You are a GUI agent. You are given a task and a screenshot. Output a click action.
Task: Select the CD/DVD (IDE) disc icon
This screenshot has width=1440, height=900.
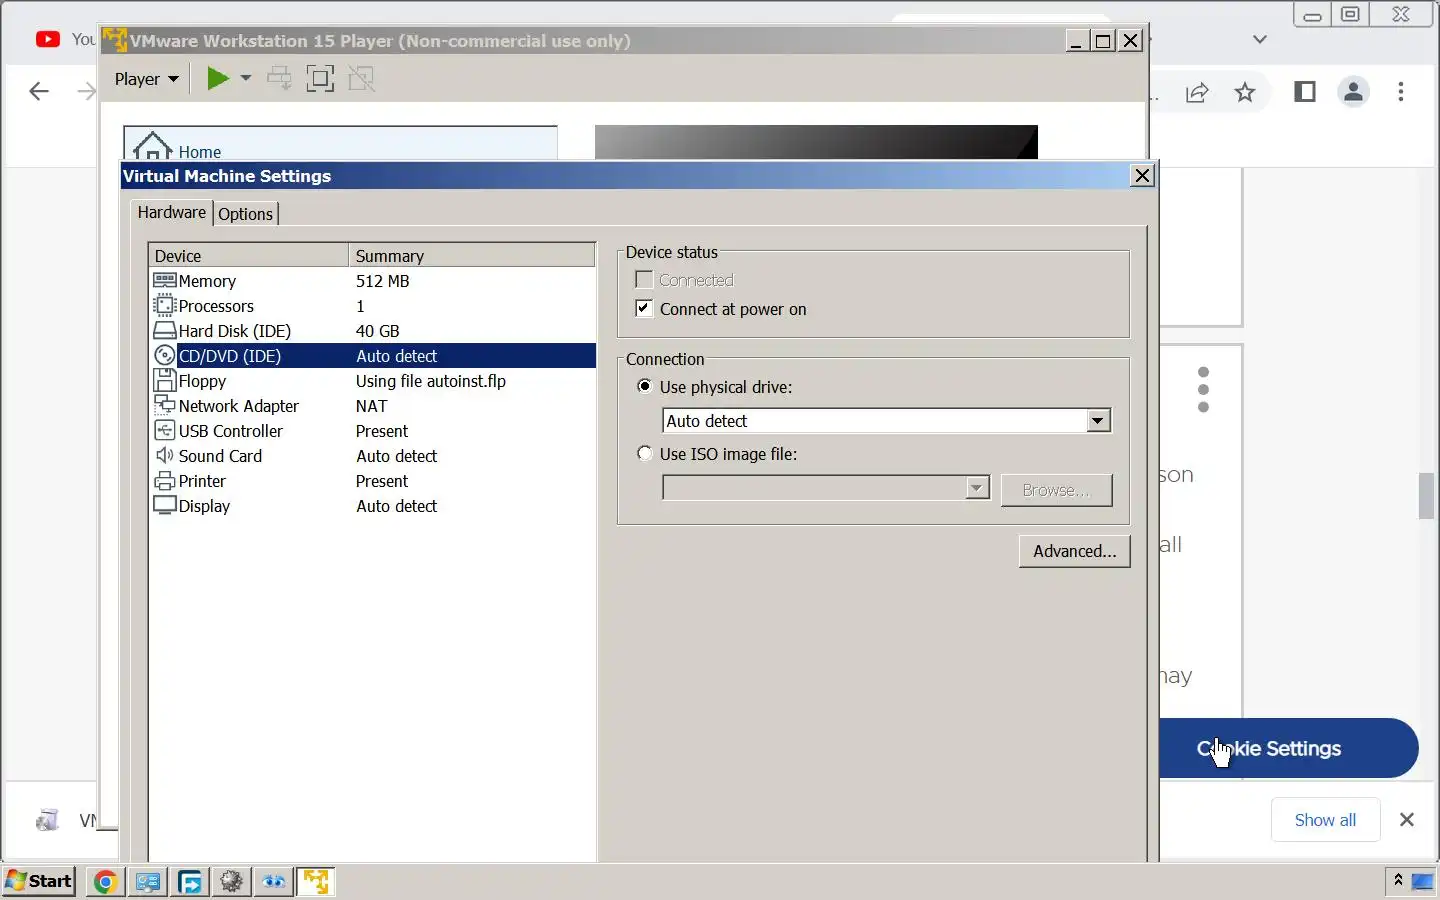[165, 356]
